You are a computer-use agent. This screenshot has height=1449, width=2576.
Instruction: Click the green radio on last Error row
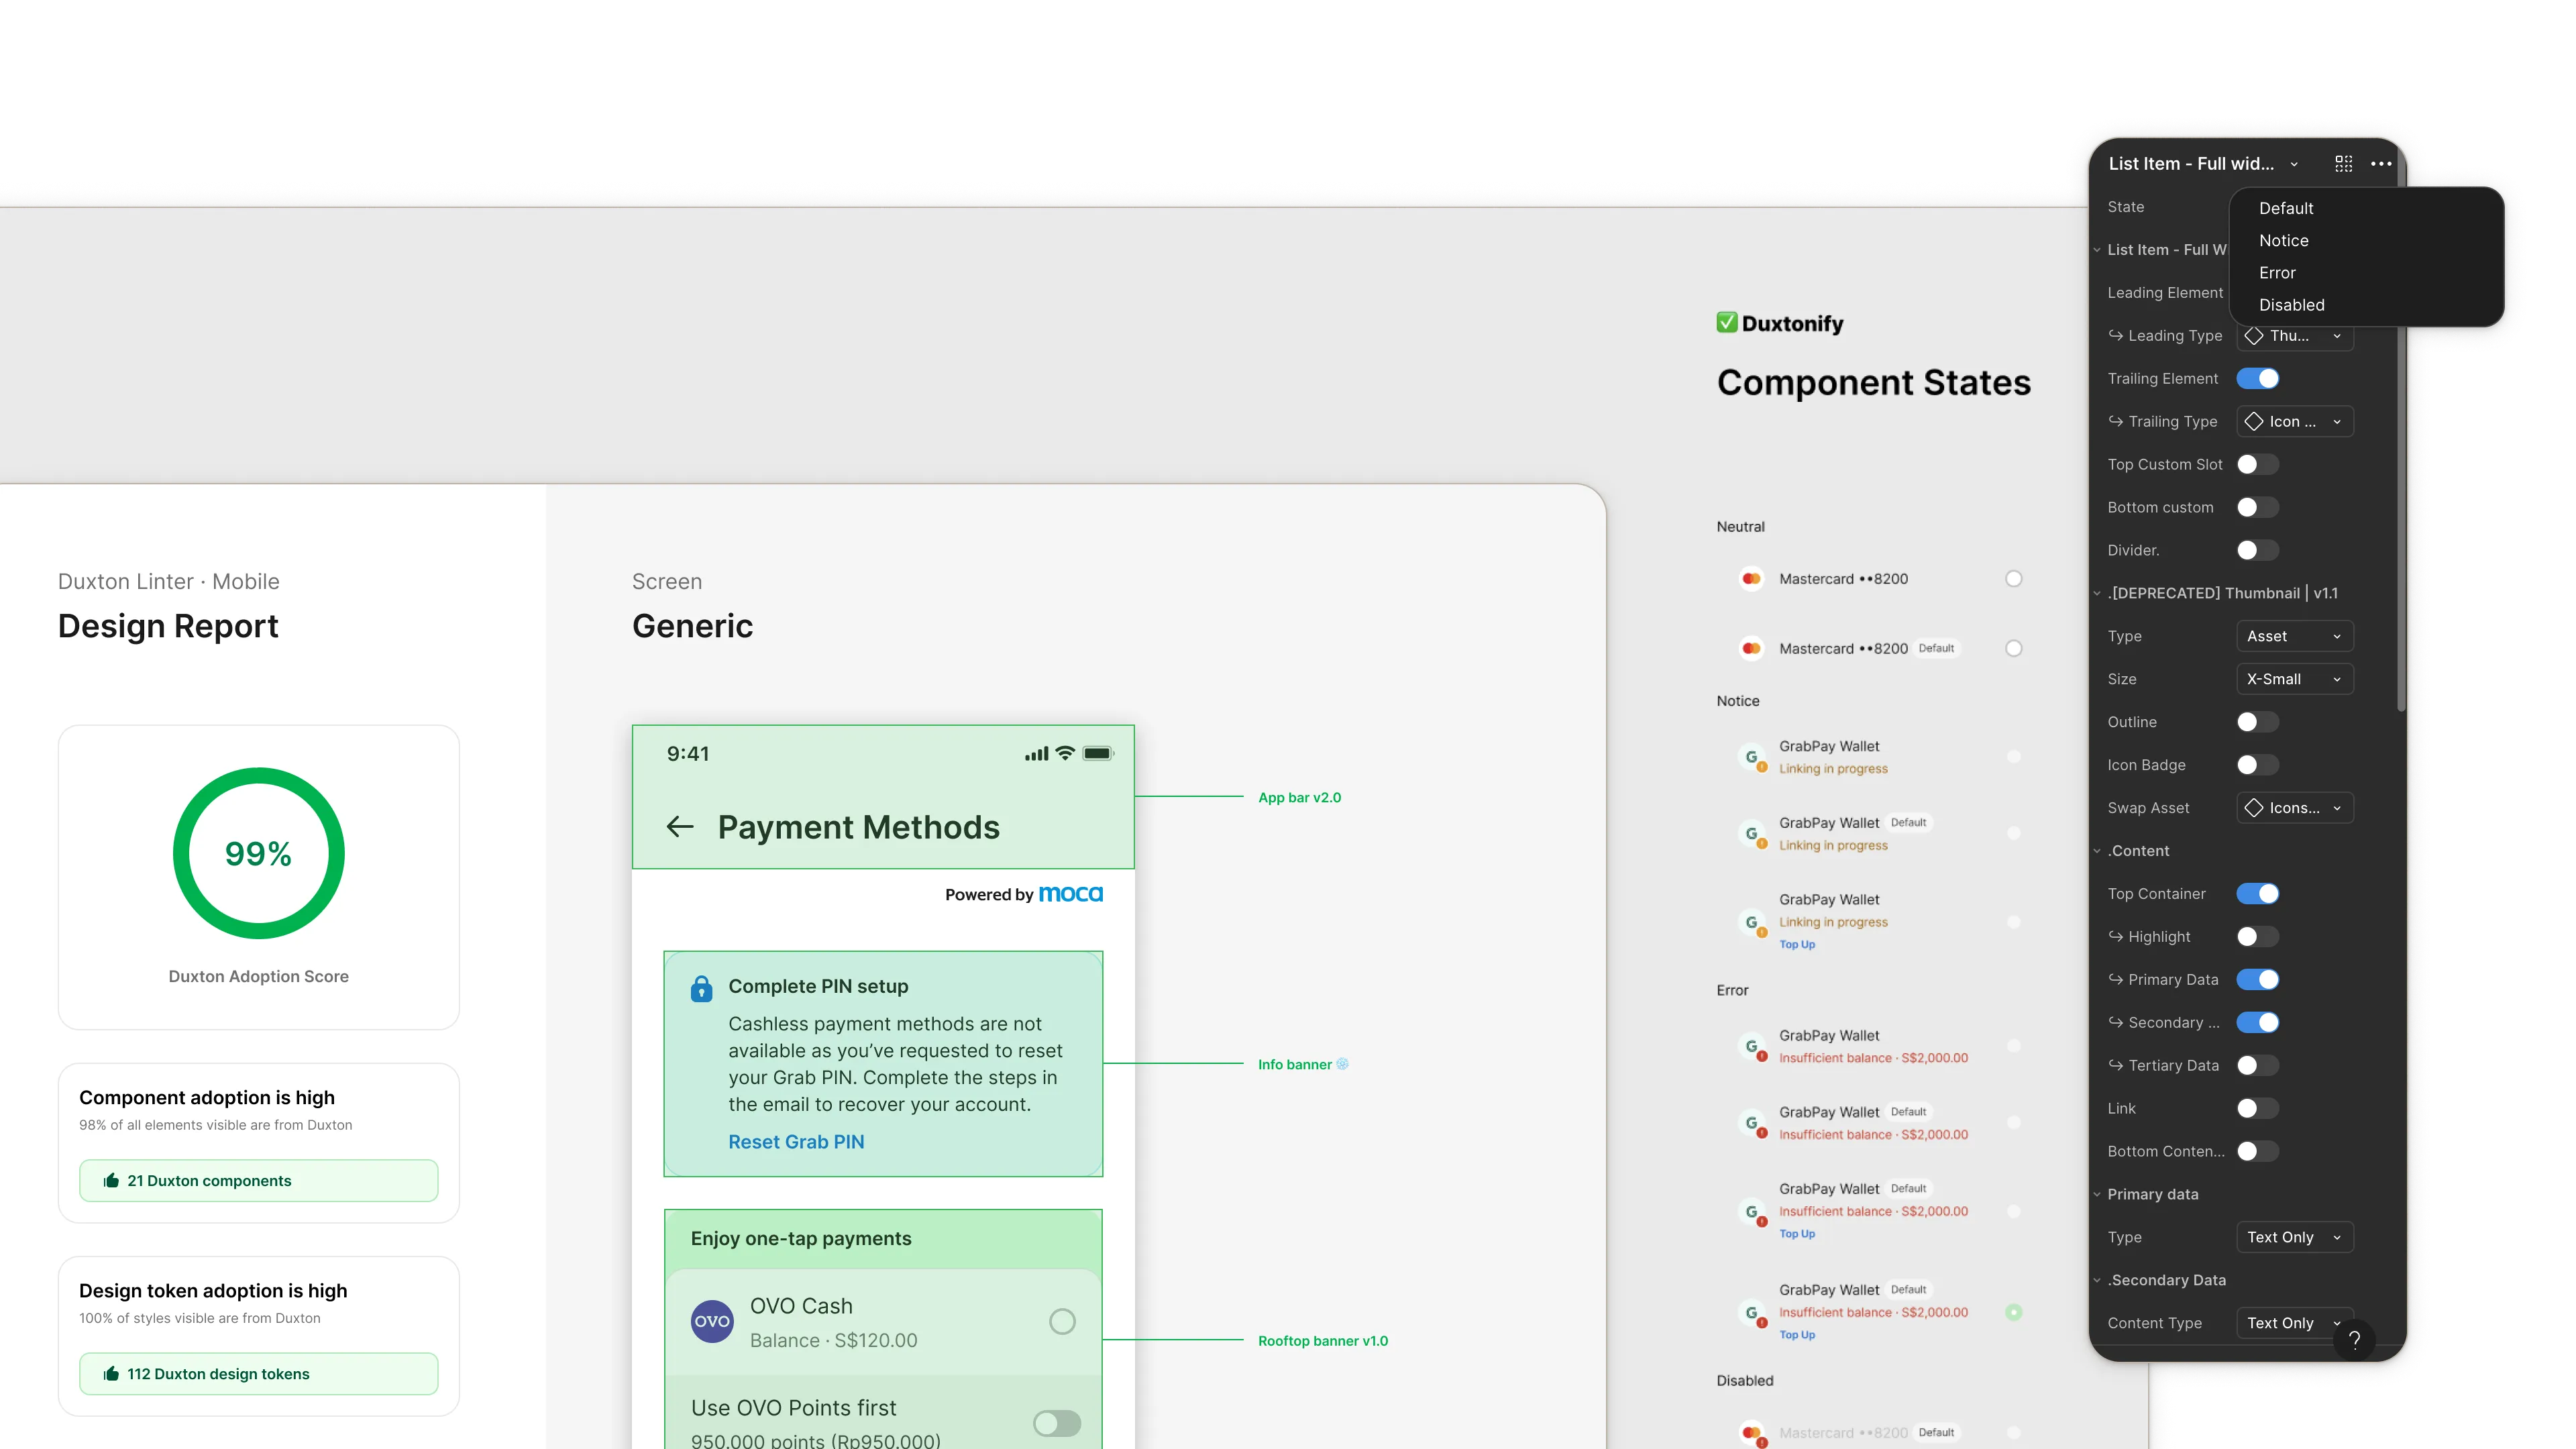pos(2014,1312)
